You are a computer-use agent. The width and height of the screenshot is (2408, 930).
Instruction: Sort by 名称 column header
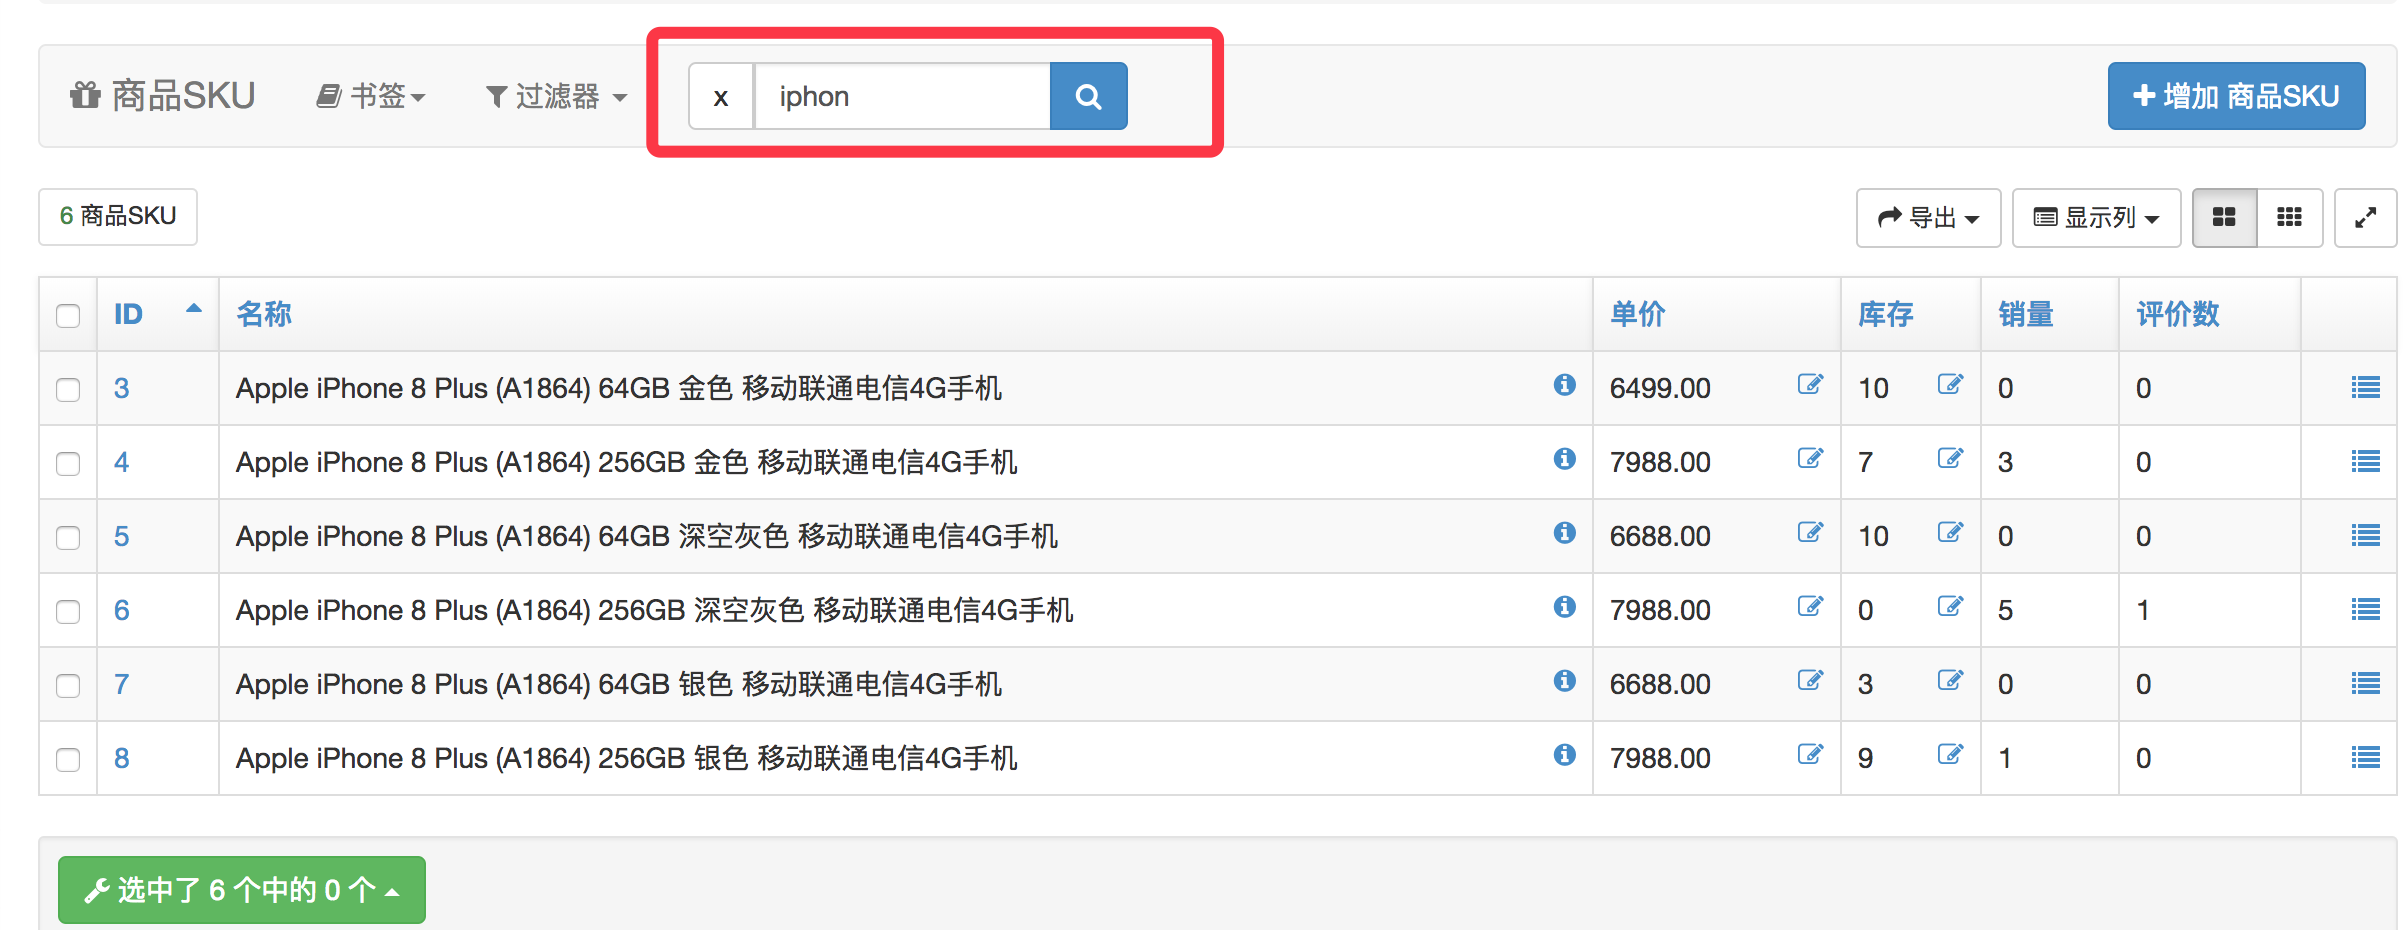[x=264, y=314]
